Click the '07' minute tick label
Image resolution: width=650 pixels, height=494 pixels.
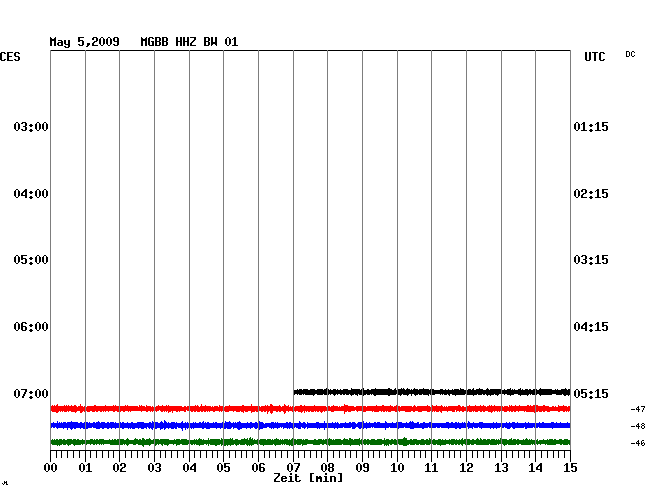click(293, 468)
